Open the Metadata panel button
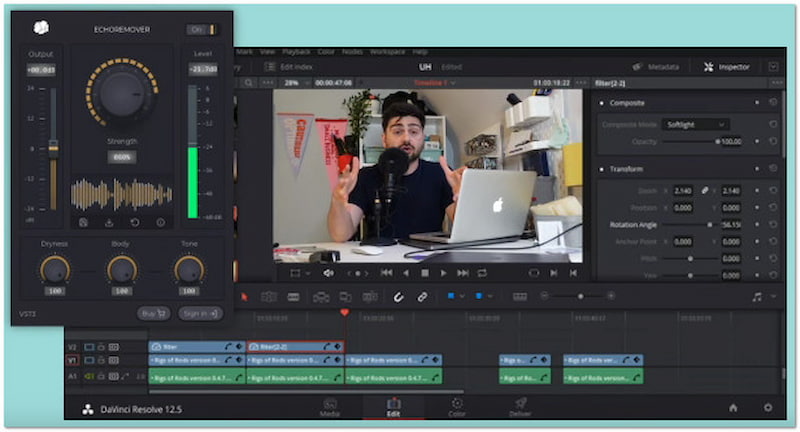Viewport: 800px width, 432px height. point(656,67)
